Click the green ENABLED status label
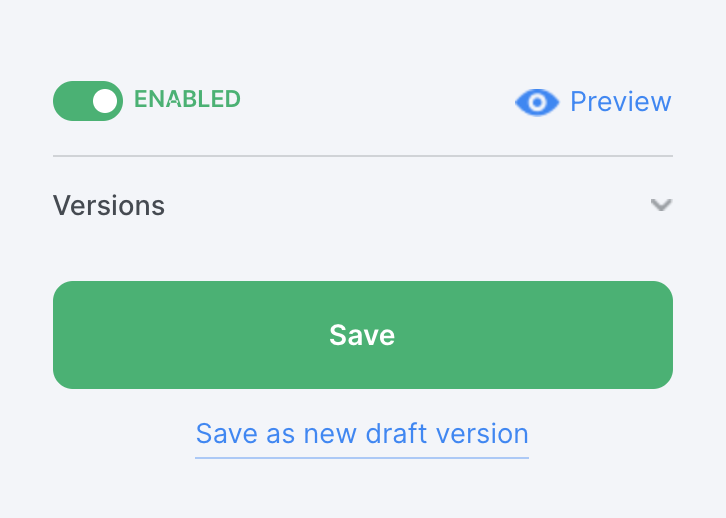 pos(187,99)
